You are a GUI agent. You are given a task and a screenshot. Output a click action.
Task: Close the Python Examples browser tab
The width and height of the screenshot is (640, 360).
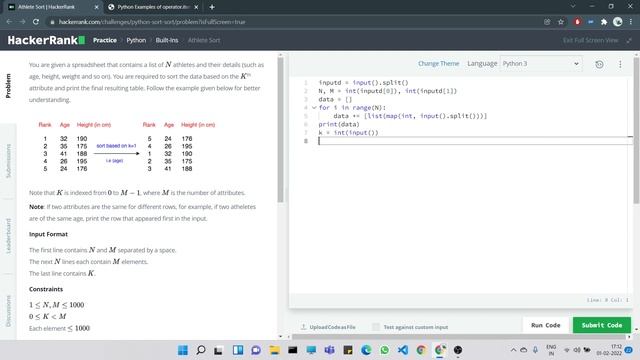196,7
